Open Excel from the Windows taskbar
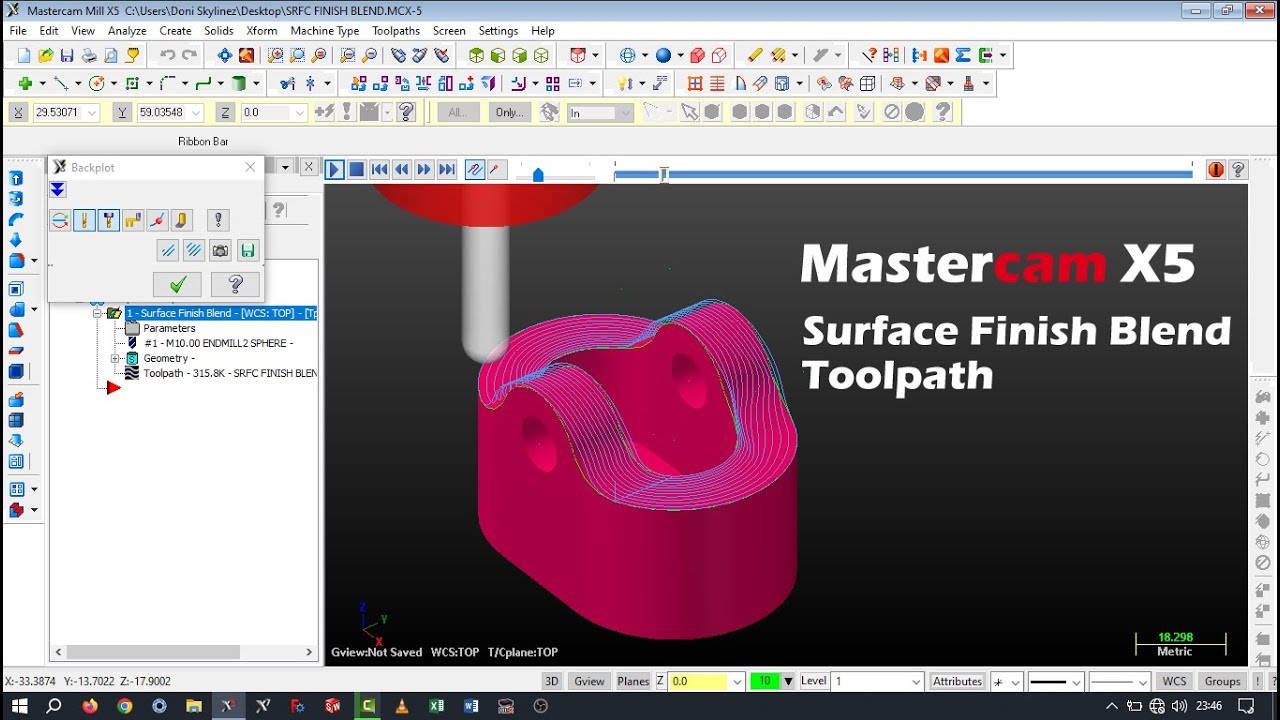 click(x=437, y=706)
